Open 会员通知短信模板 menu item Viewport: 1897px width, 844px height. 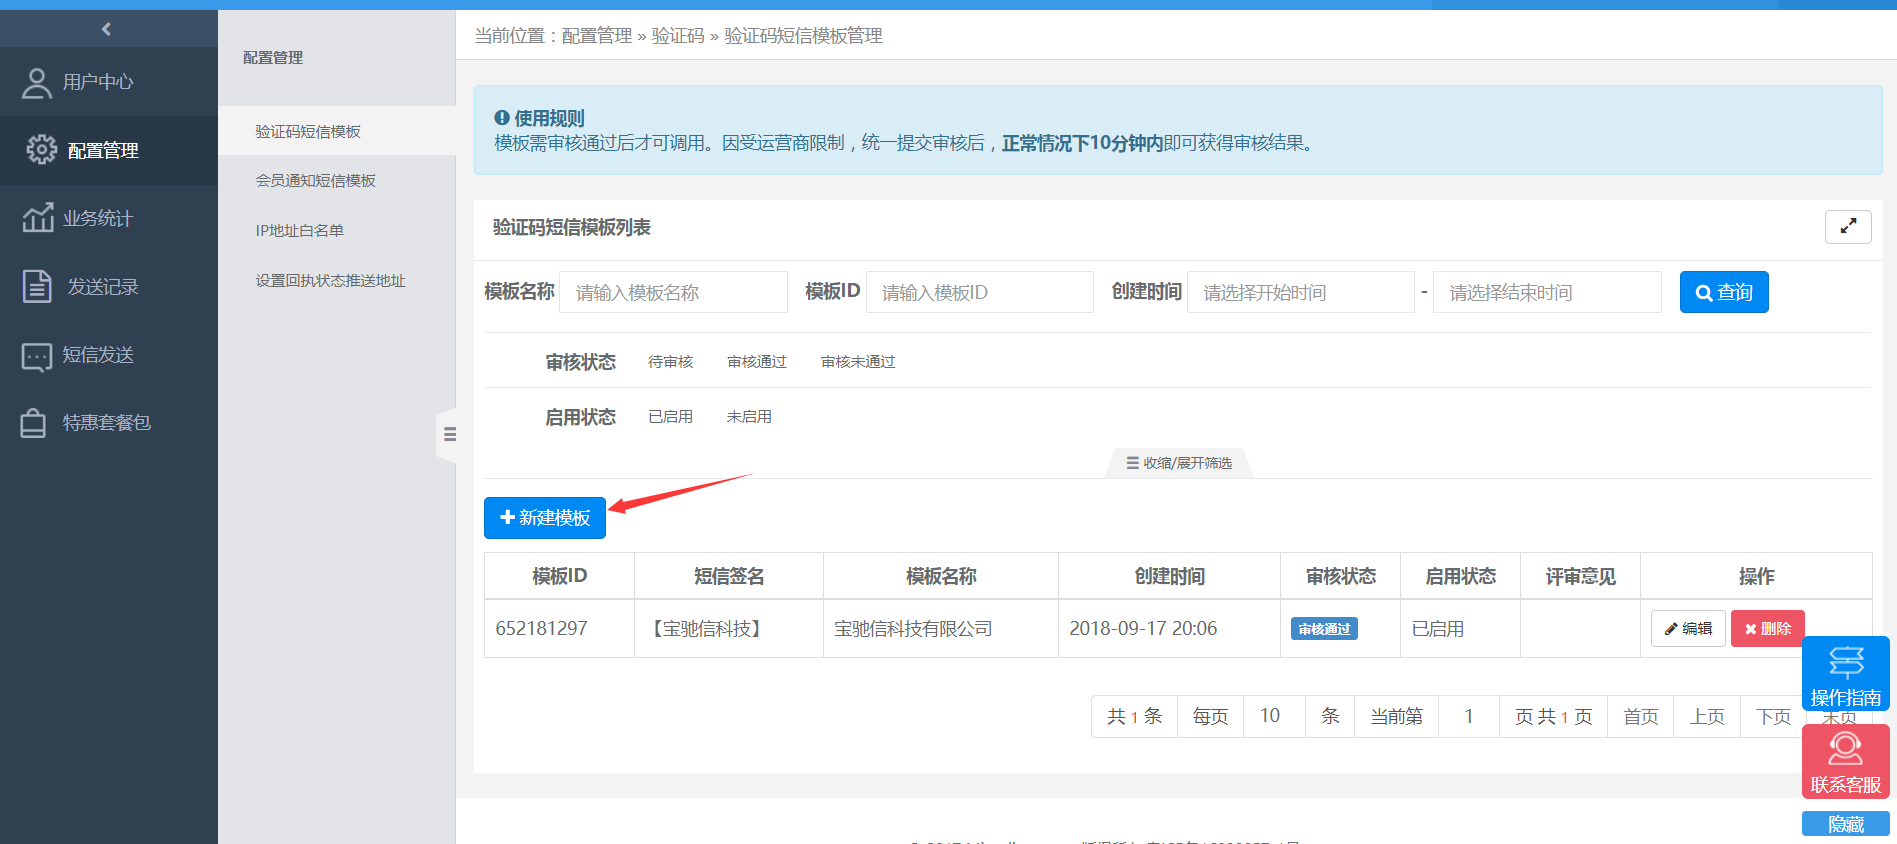tap(315, 181)
